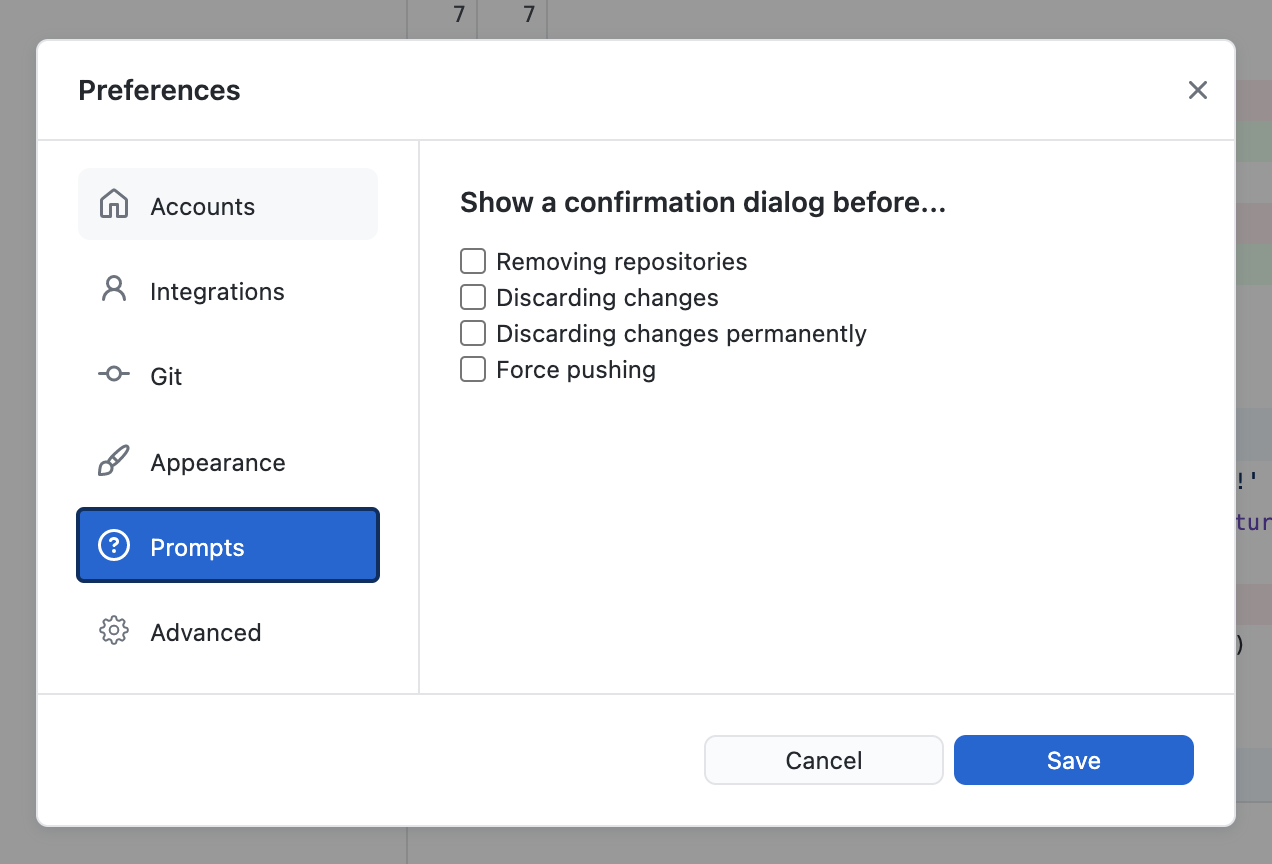This screenshot has width=1272, height=864.
Task: Click the home icon beside Accounts
Action: (x=114, y=205)
